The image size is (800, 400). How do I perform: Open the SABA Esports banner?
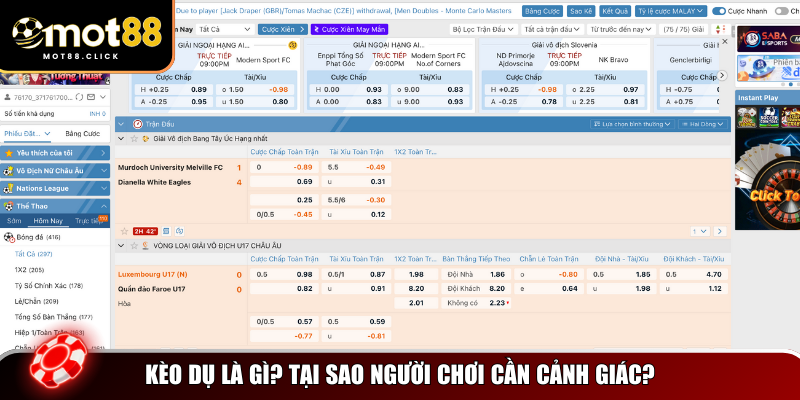[x=768, y=39]
